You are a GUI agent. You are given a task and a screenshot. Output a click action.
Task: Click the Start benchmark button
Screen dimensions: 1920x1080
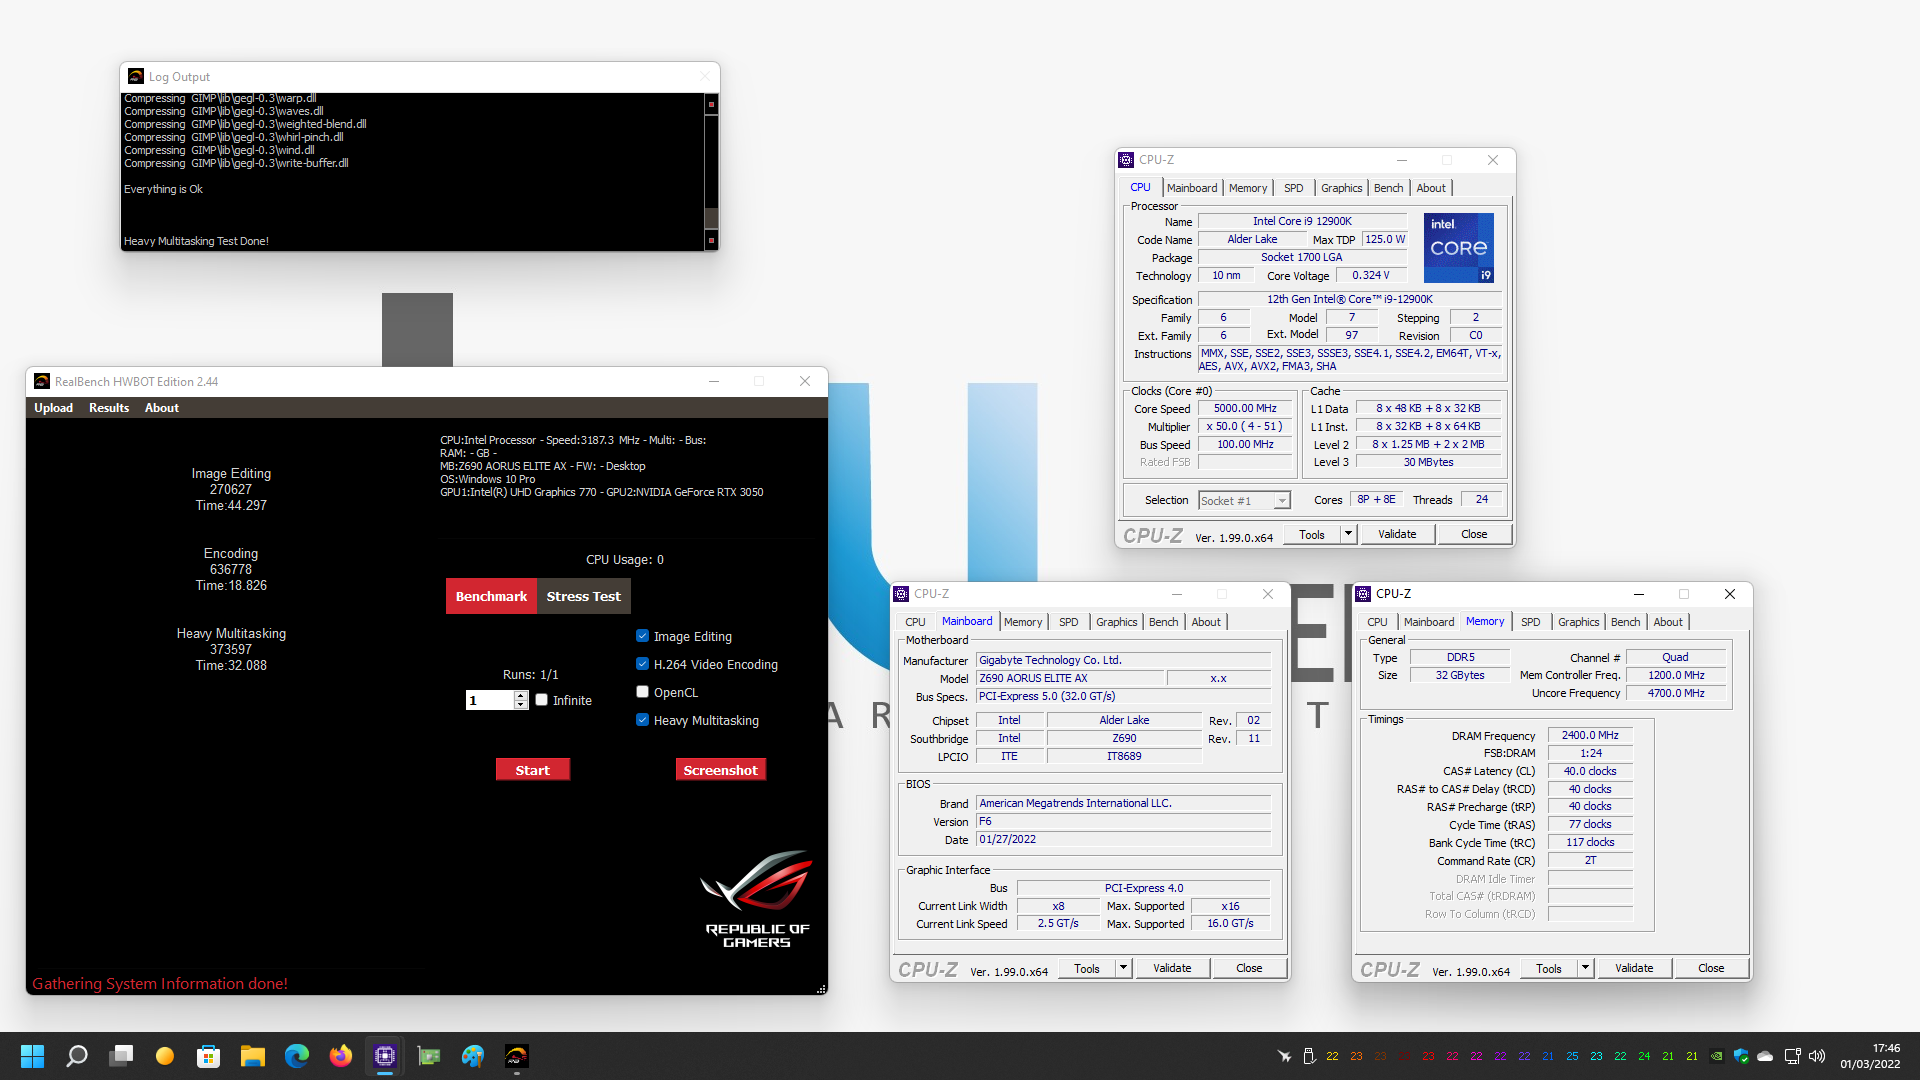(532, 770)
